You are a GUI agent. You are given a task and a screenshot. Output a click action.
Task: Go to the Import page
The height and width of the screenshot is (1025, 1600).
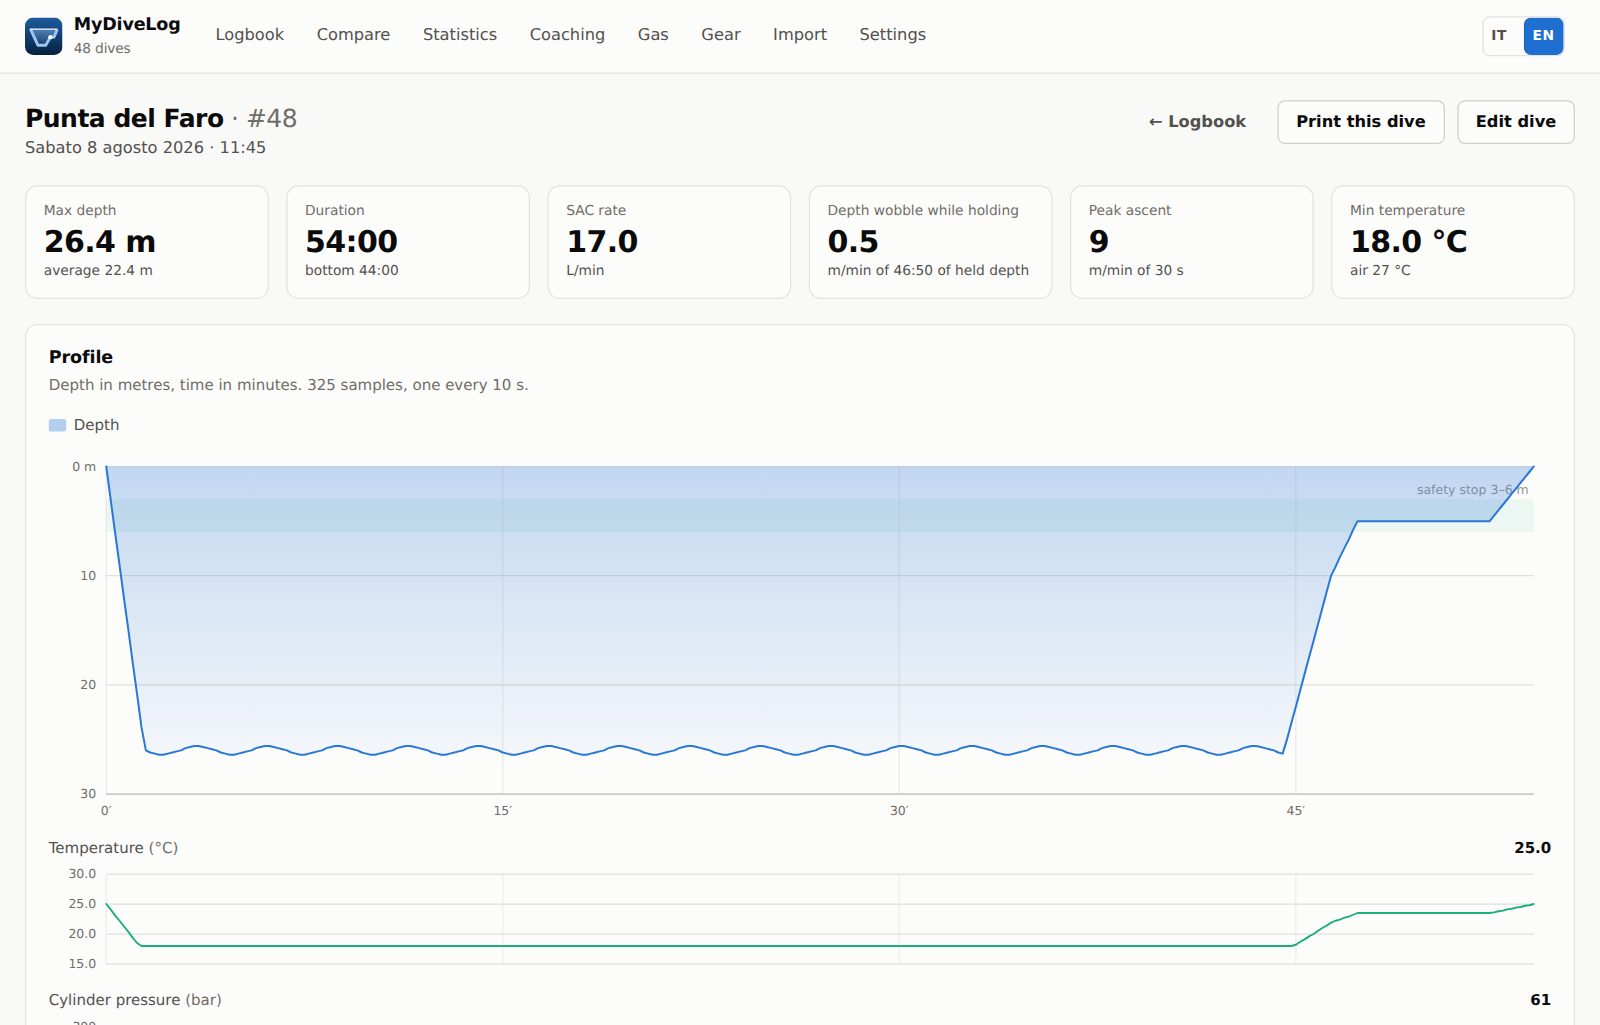click(x=799, y=35)
